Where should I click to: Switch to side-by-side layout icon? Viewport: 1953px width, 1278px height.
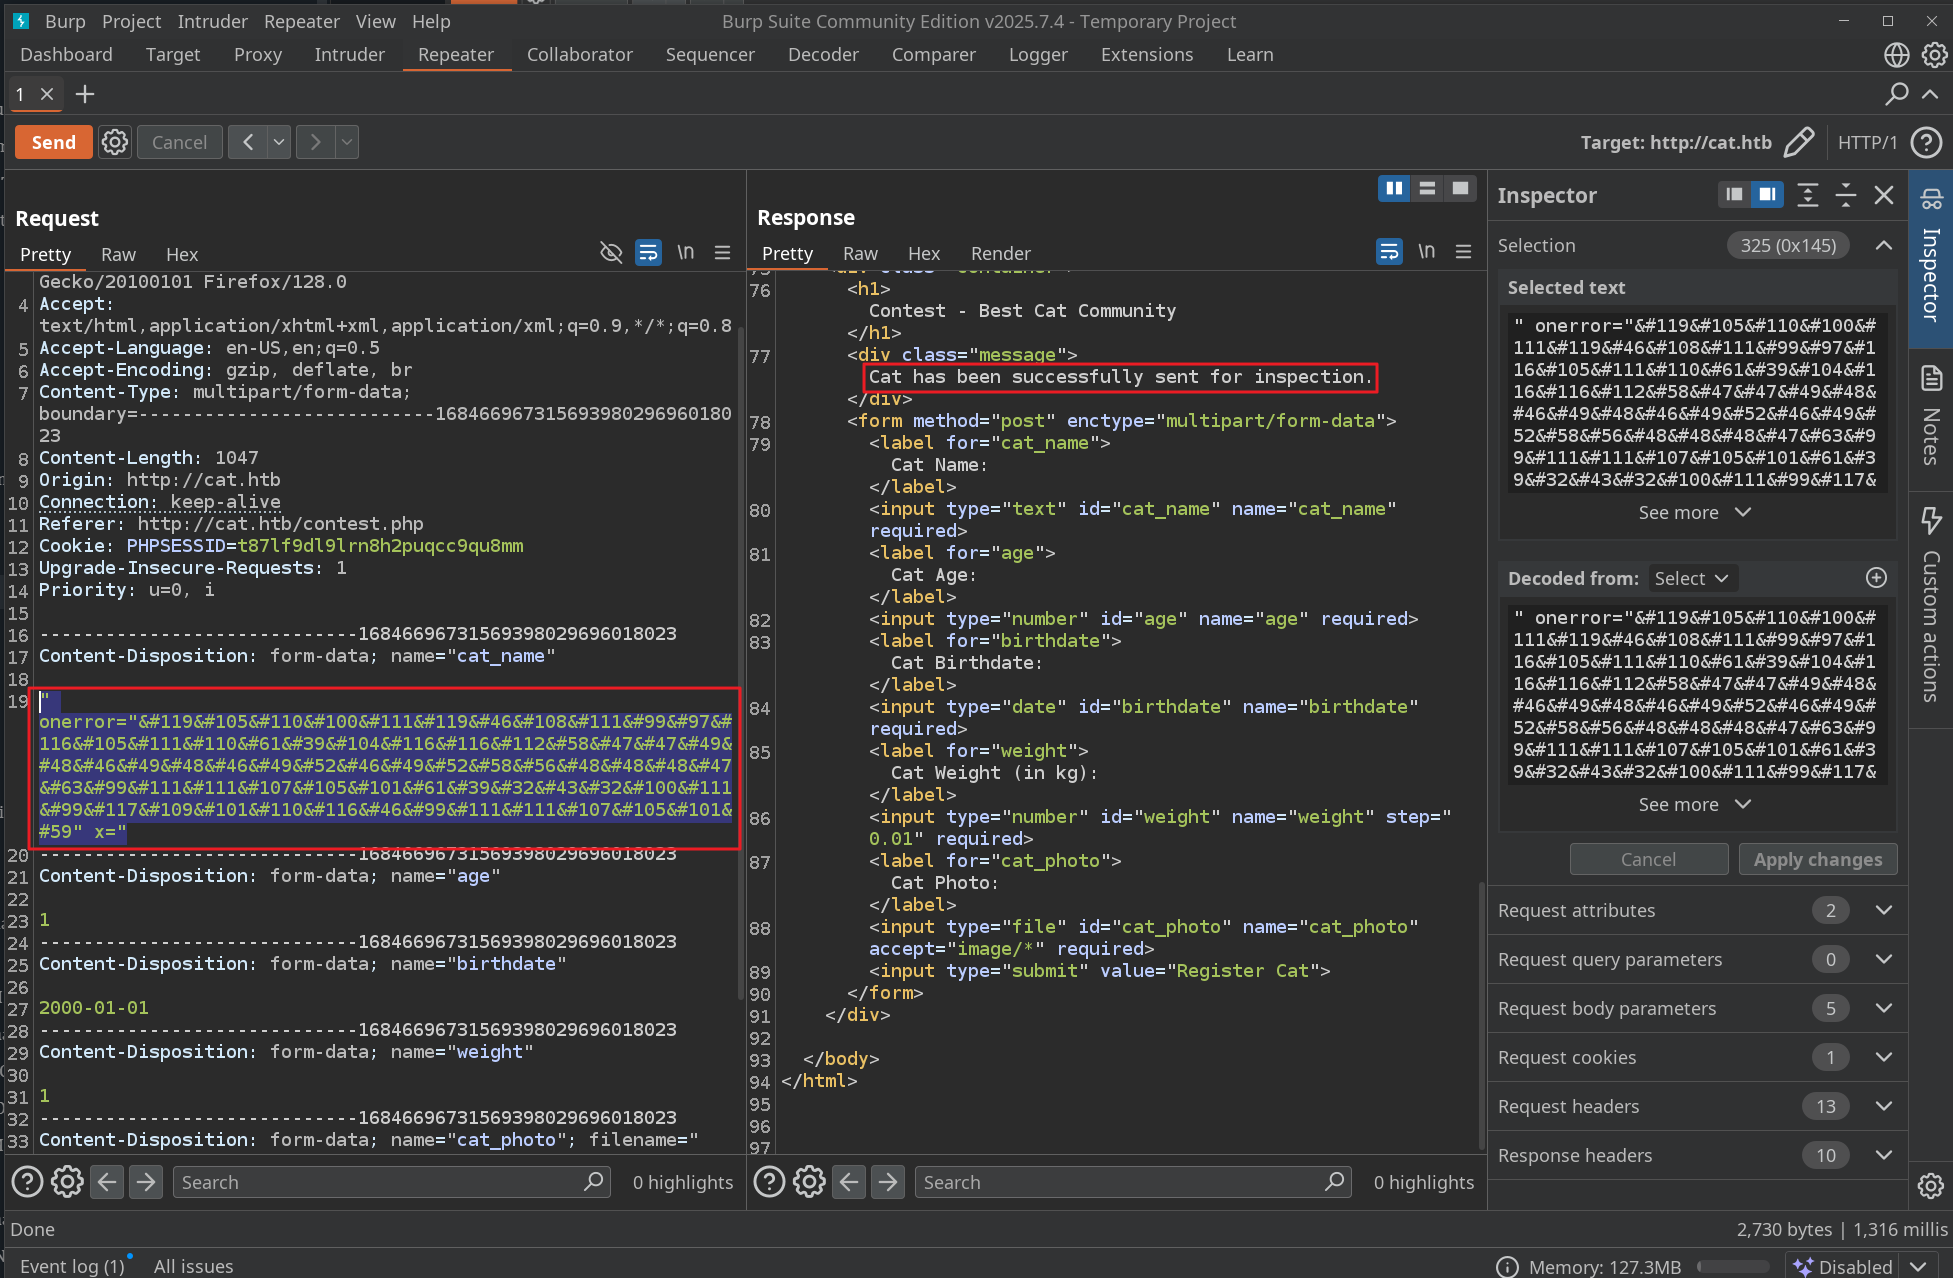pos(1393,188)
